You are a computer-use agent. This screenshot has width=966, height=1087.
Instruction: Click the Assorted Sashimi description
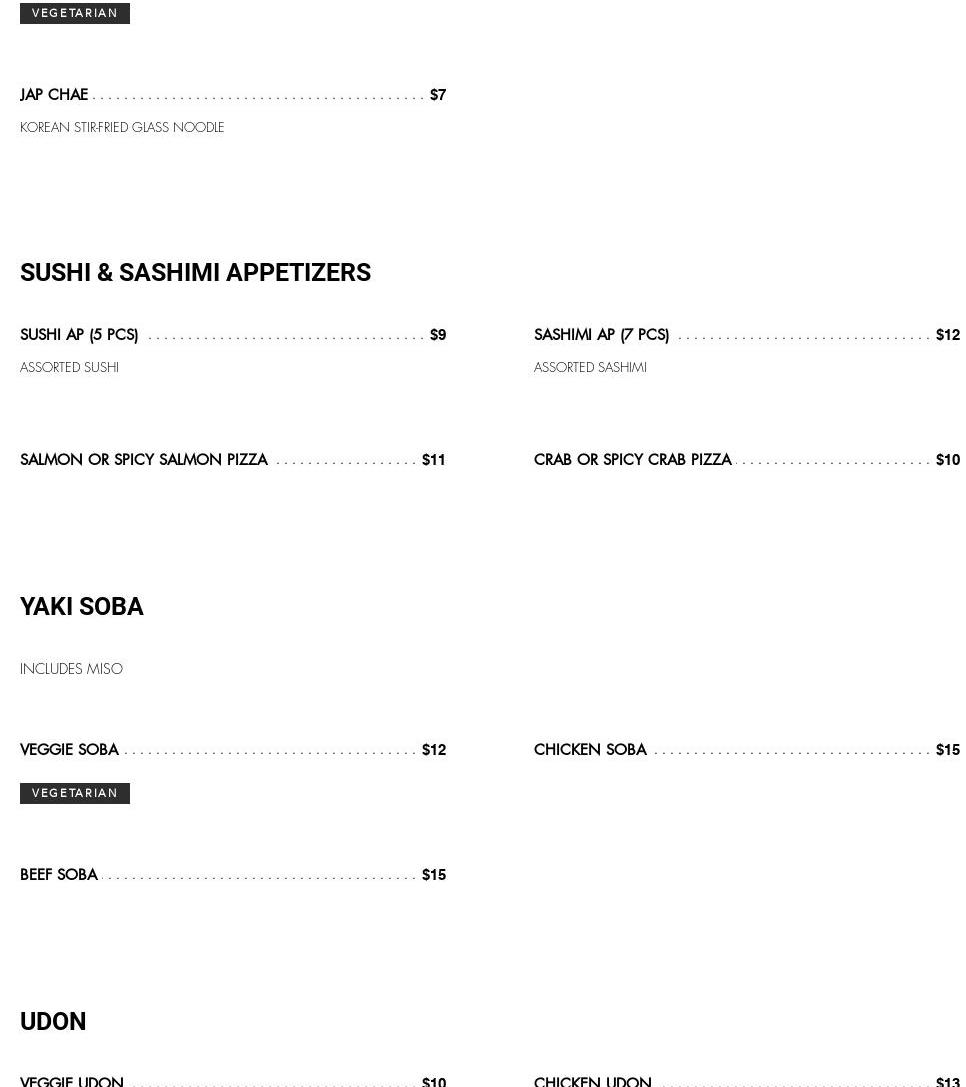590,368
